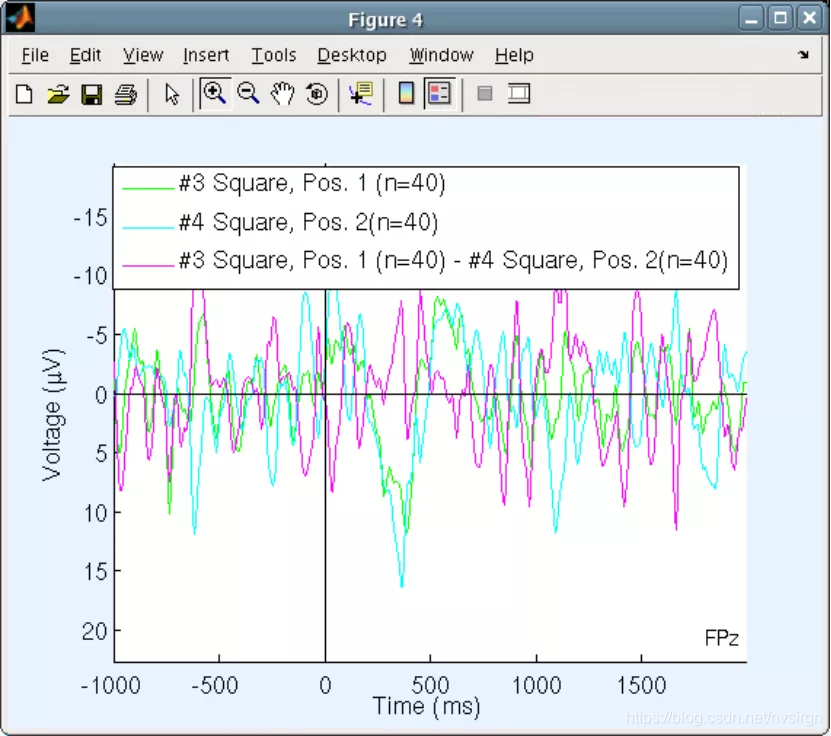The width and height of the screenshot is (831, 736).
Task: Click the magenta line sample in legend
Action: click(x=148, y=265)
